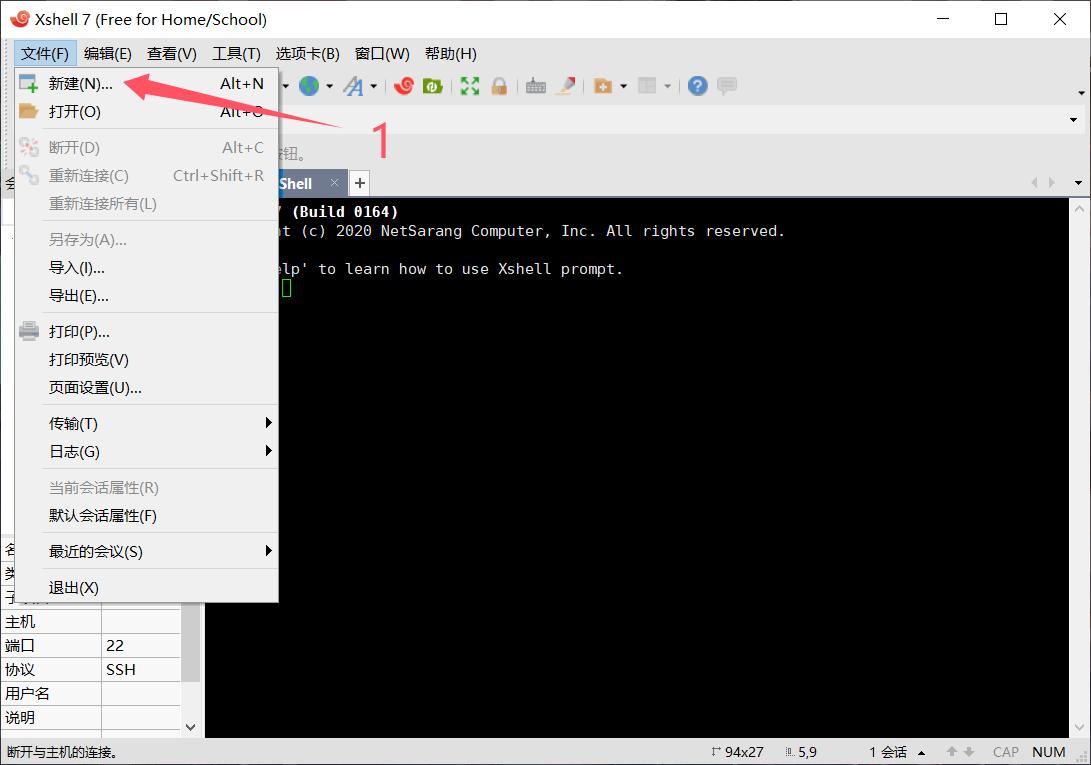
Task: Open the Tools (工具) menu
Action: click(236, 54)
